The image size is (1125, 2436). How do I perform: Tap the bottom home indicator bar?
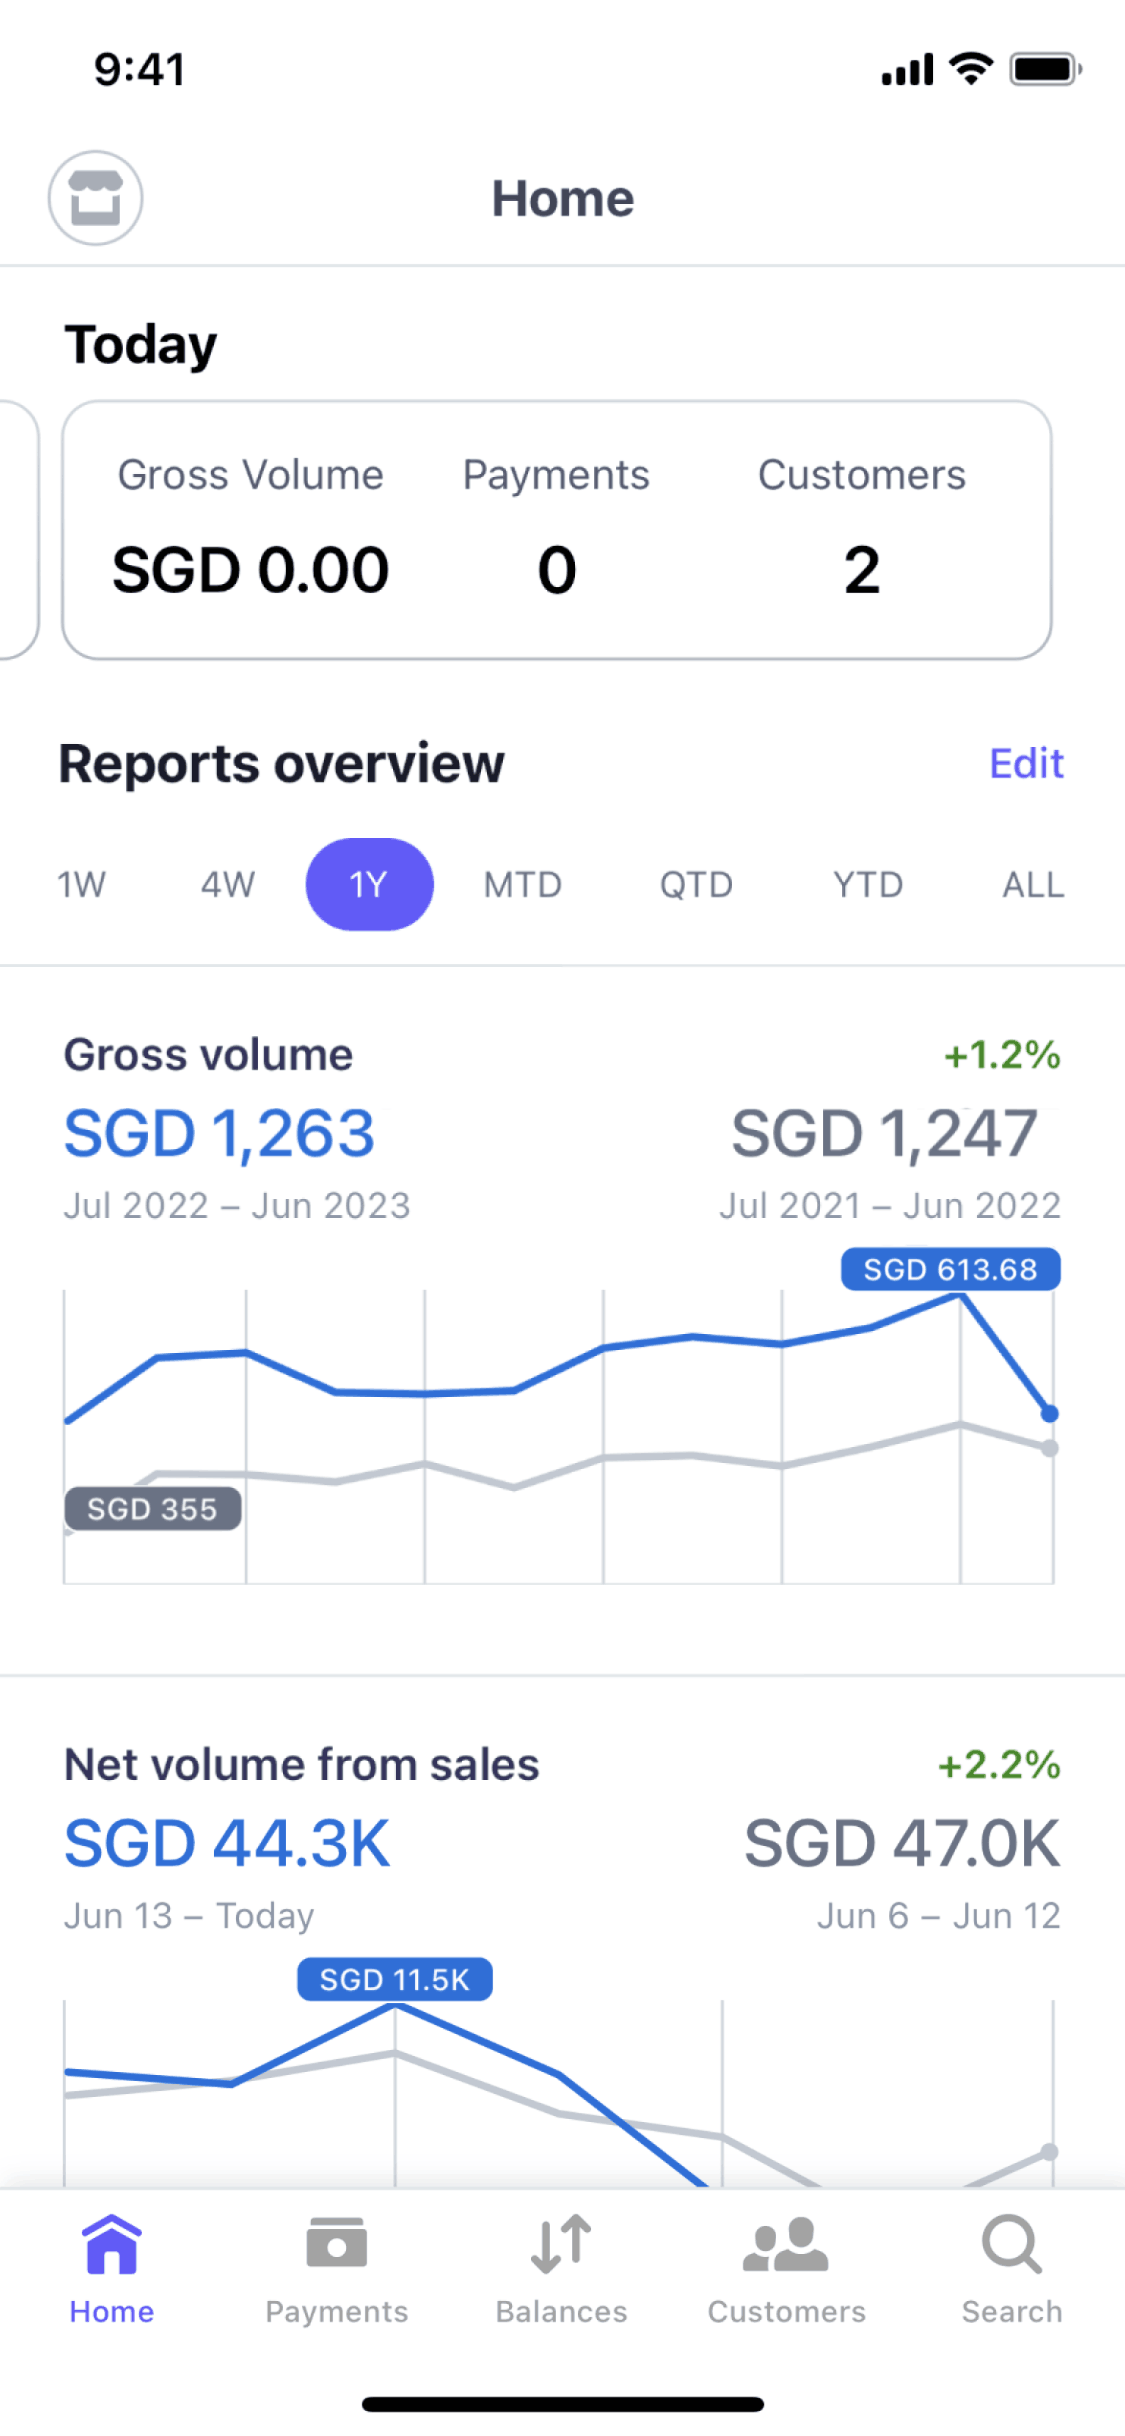[x=563, y=2404]
